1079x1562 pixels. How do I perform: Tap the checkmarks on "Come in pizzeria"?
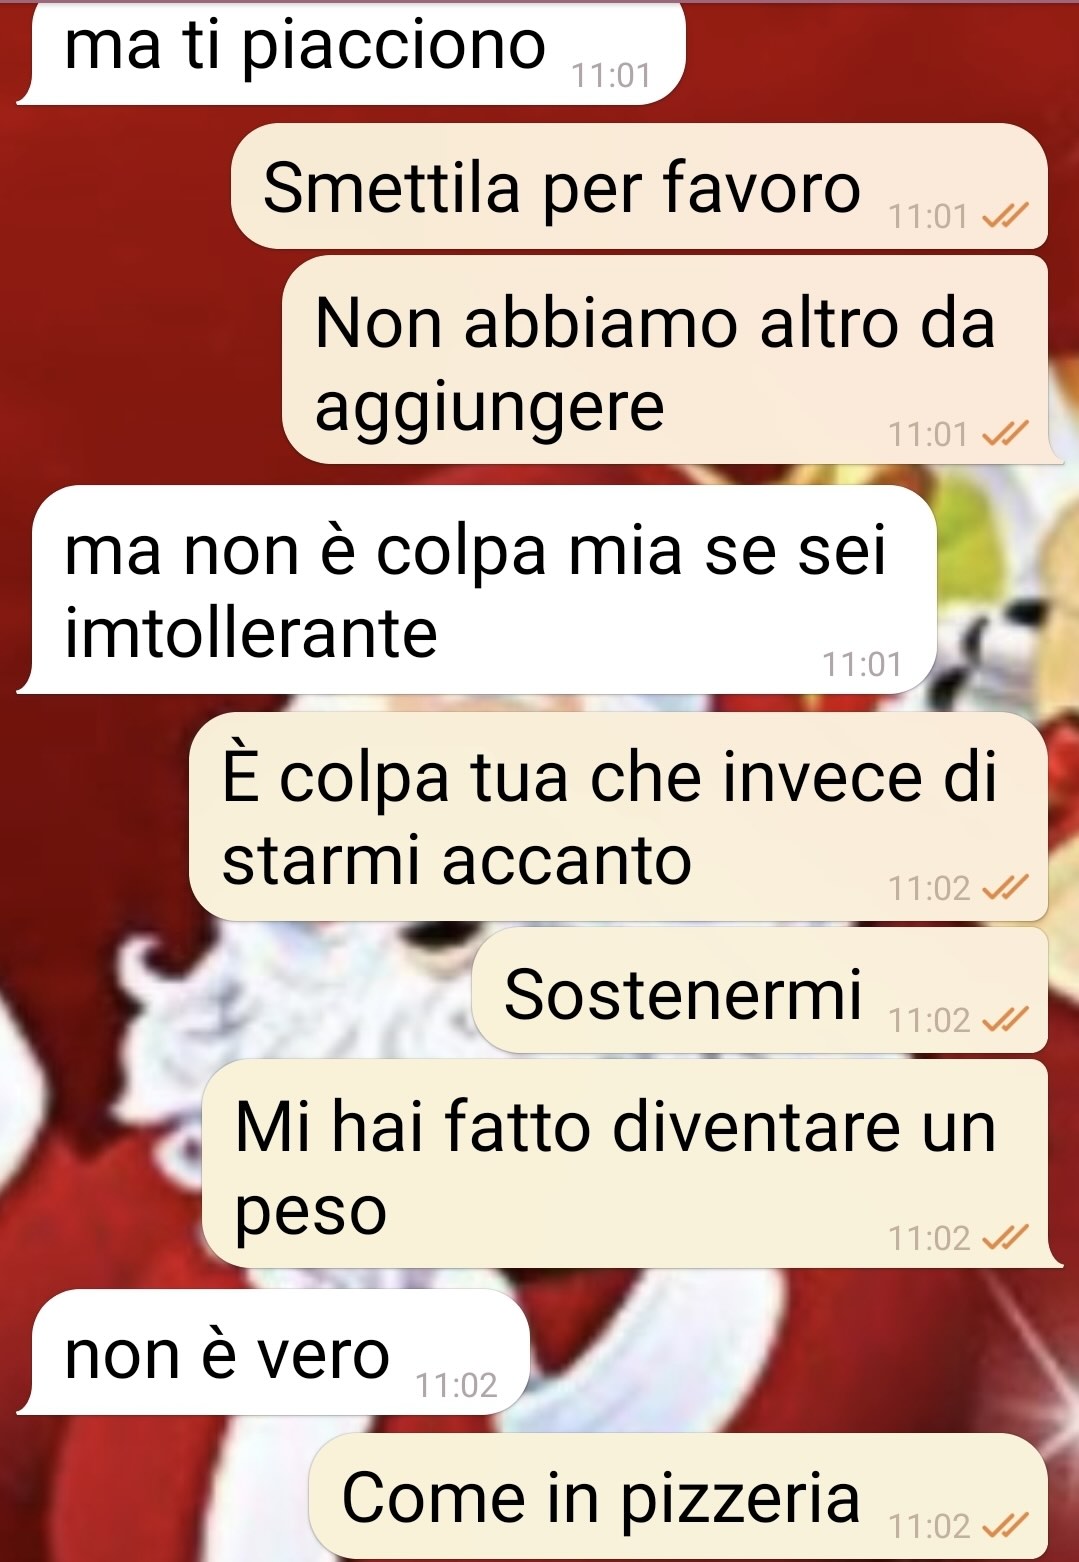point(1005,1526)
